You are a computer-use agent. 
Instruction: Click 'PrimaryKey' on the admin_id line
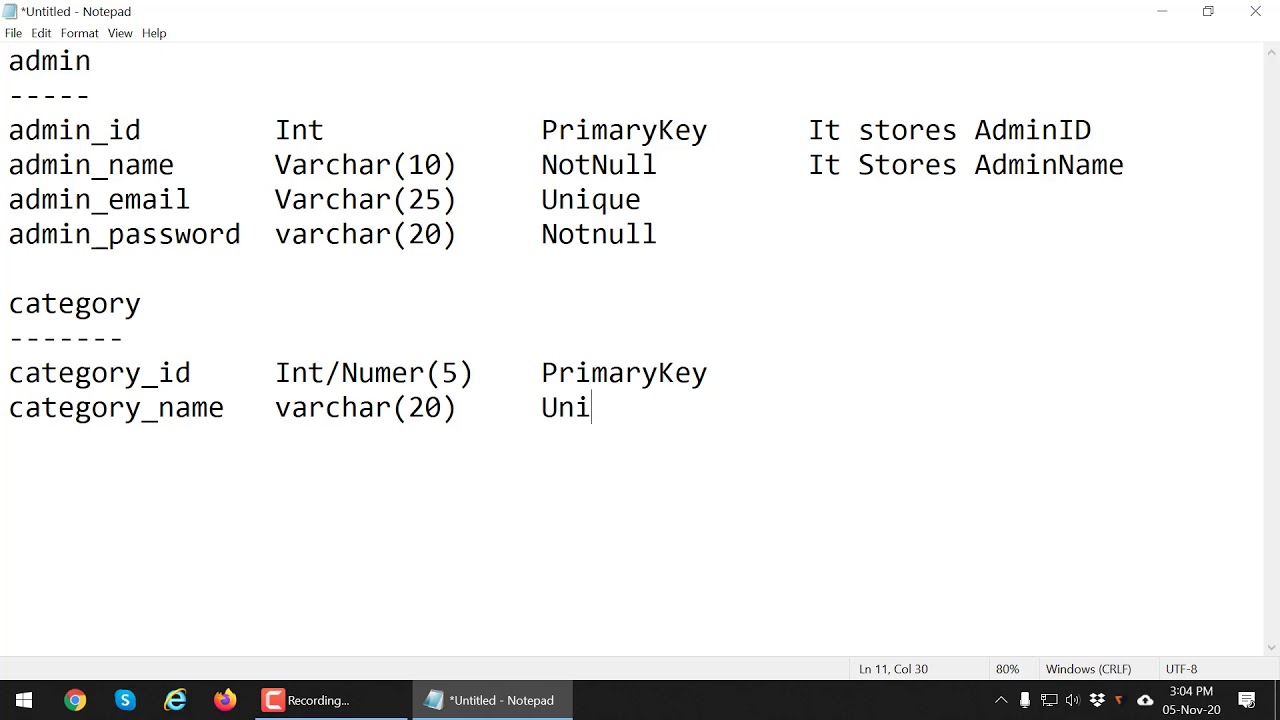pyautogui.click(x=624, y=131)
